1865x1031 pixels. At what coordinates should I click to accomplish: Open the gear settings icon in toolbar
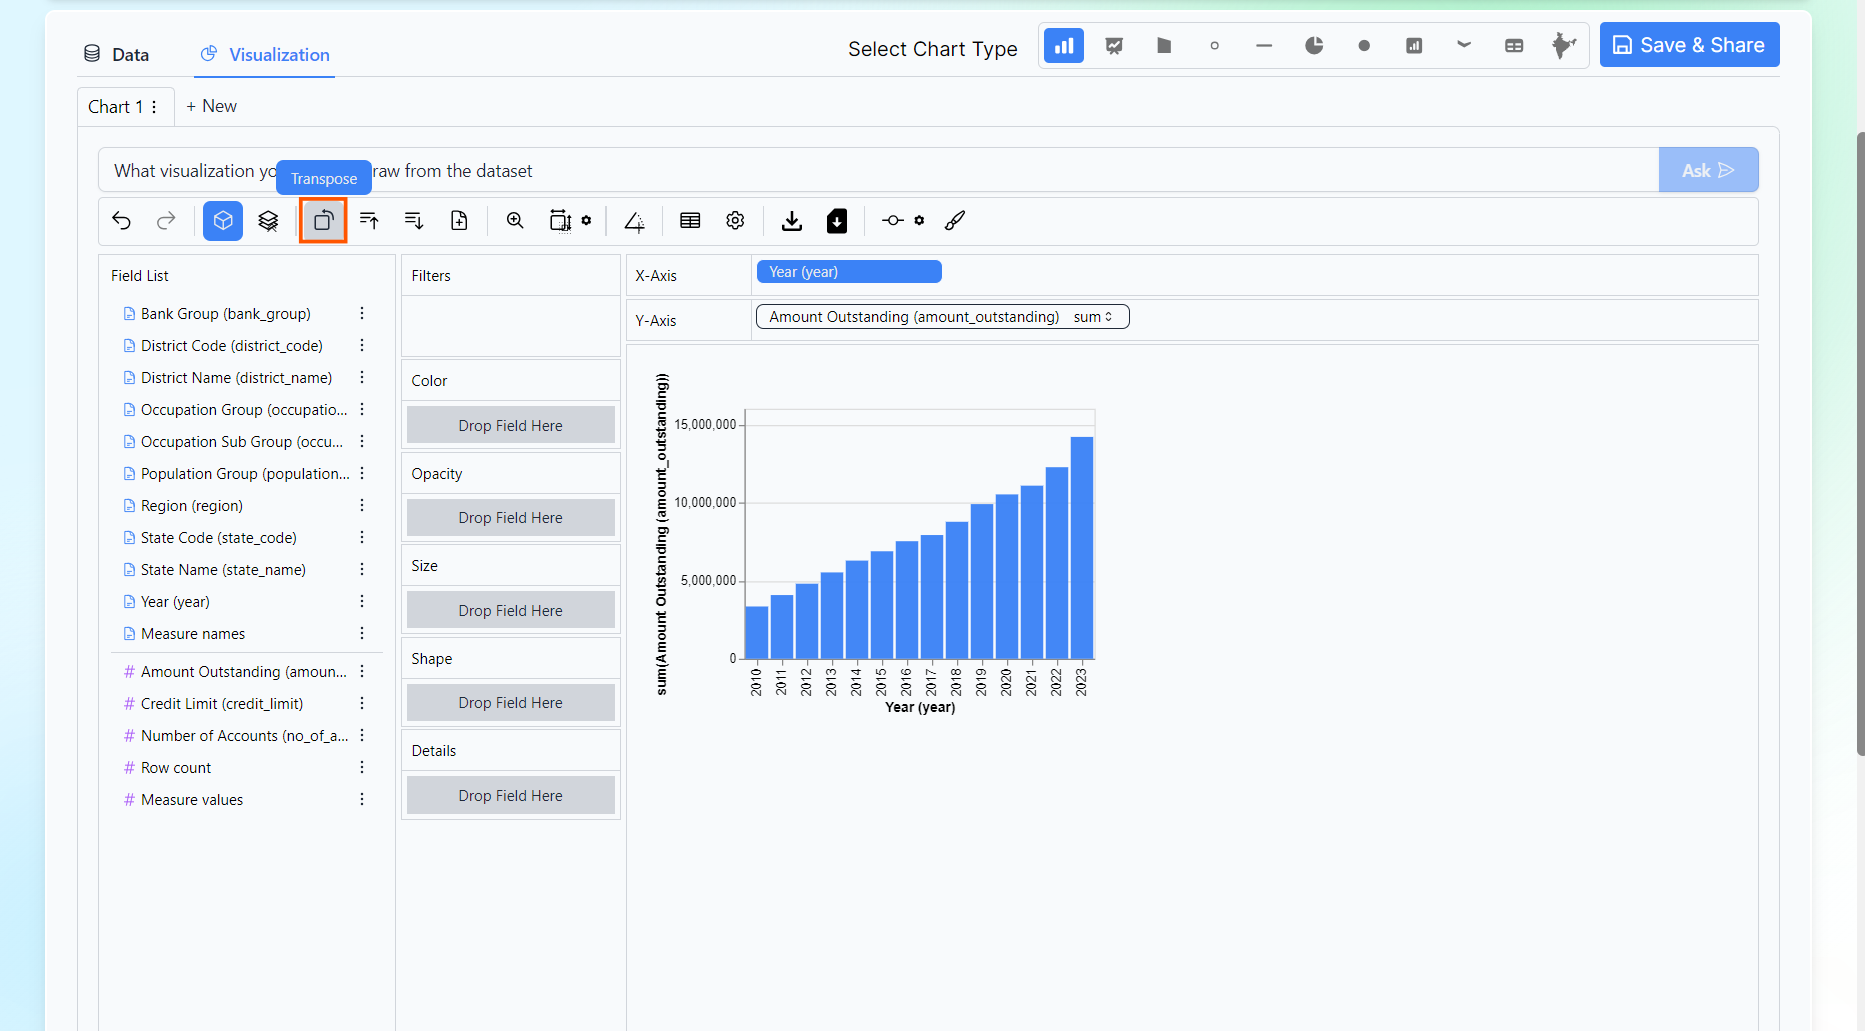(x=735, y=221)
